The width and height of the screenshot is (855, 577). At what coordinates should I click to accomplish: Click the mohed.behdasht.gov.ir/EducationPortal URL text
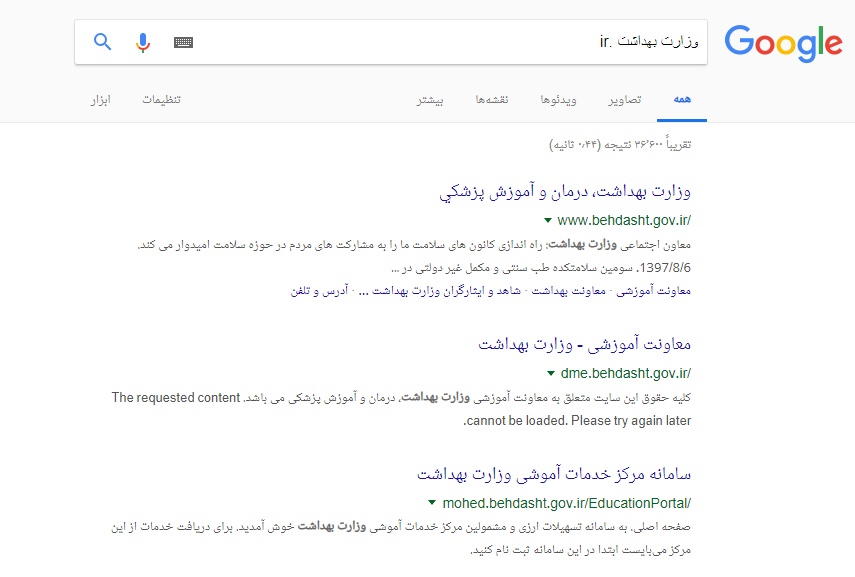coord(567,503)
